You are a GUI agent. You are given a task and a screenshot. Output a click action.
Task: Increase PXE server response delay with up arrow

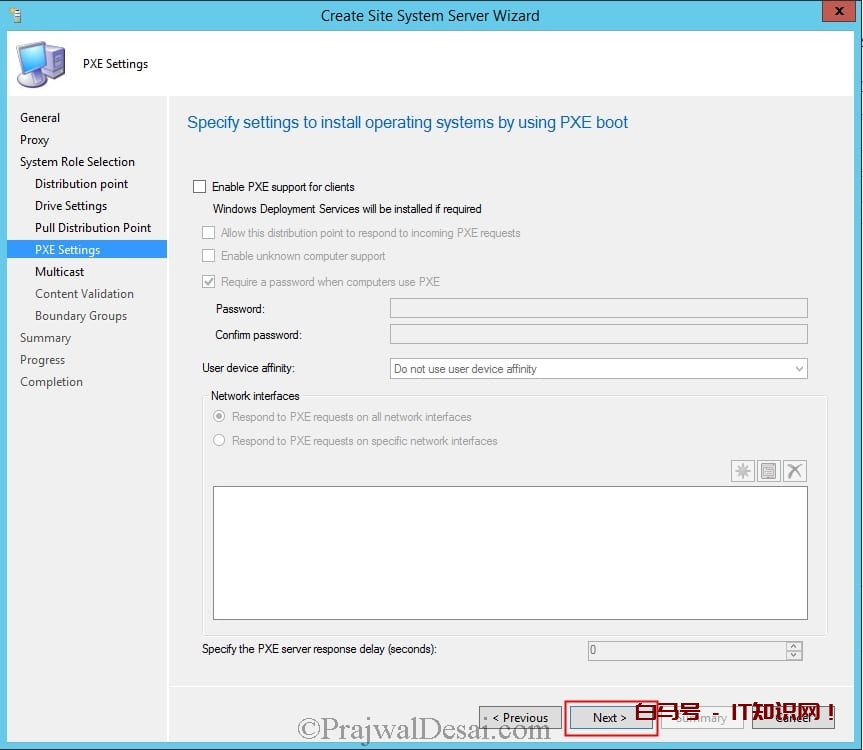794,646
